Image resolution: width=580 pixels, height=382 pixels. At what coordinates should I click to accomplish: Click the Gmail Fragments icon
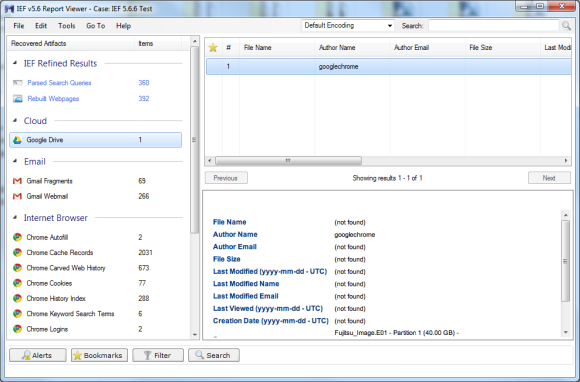[x=17, y=181]
